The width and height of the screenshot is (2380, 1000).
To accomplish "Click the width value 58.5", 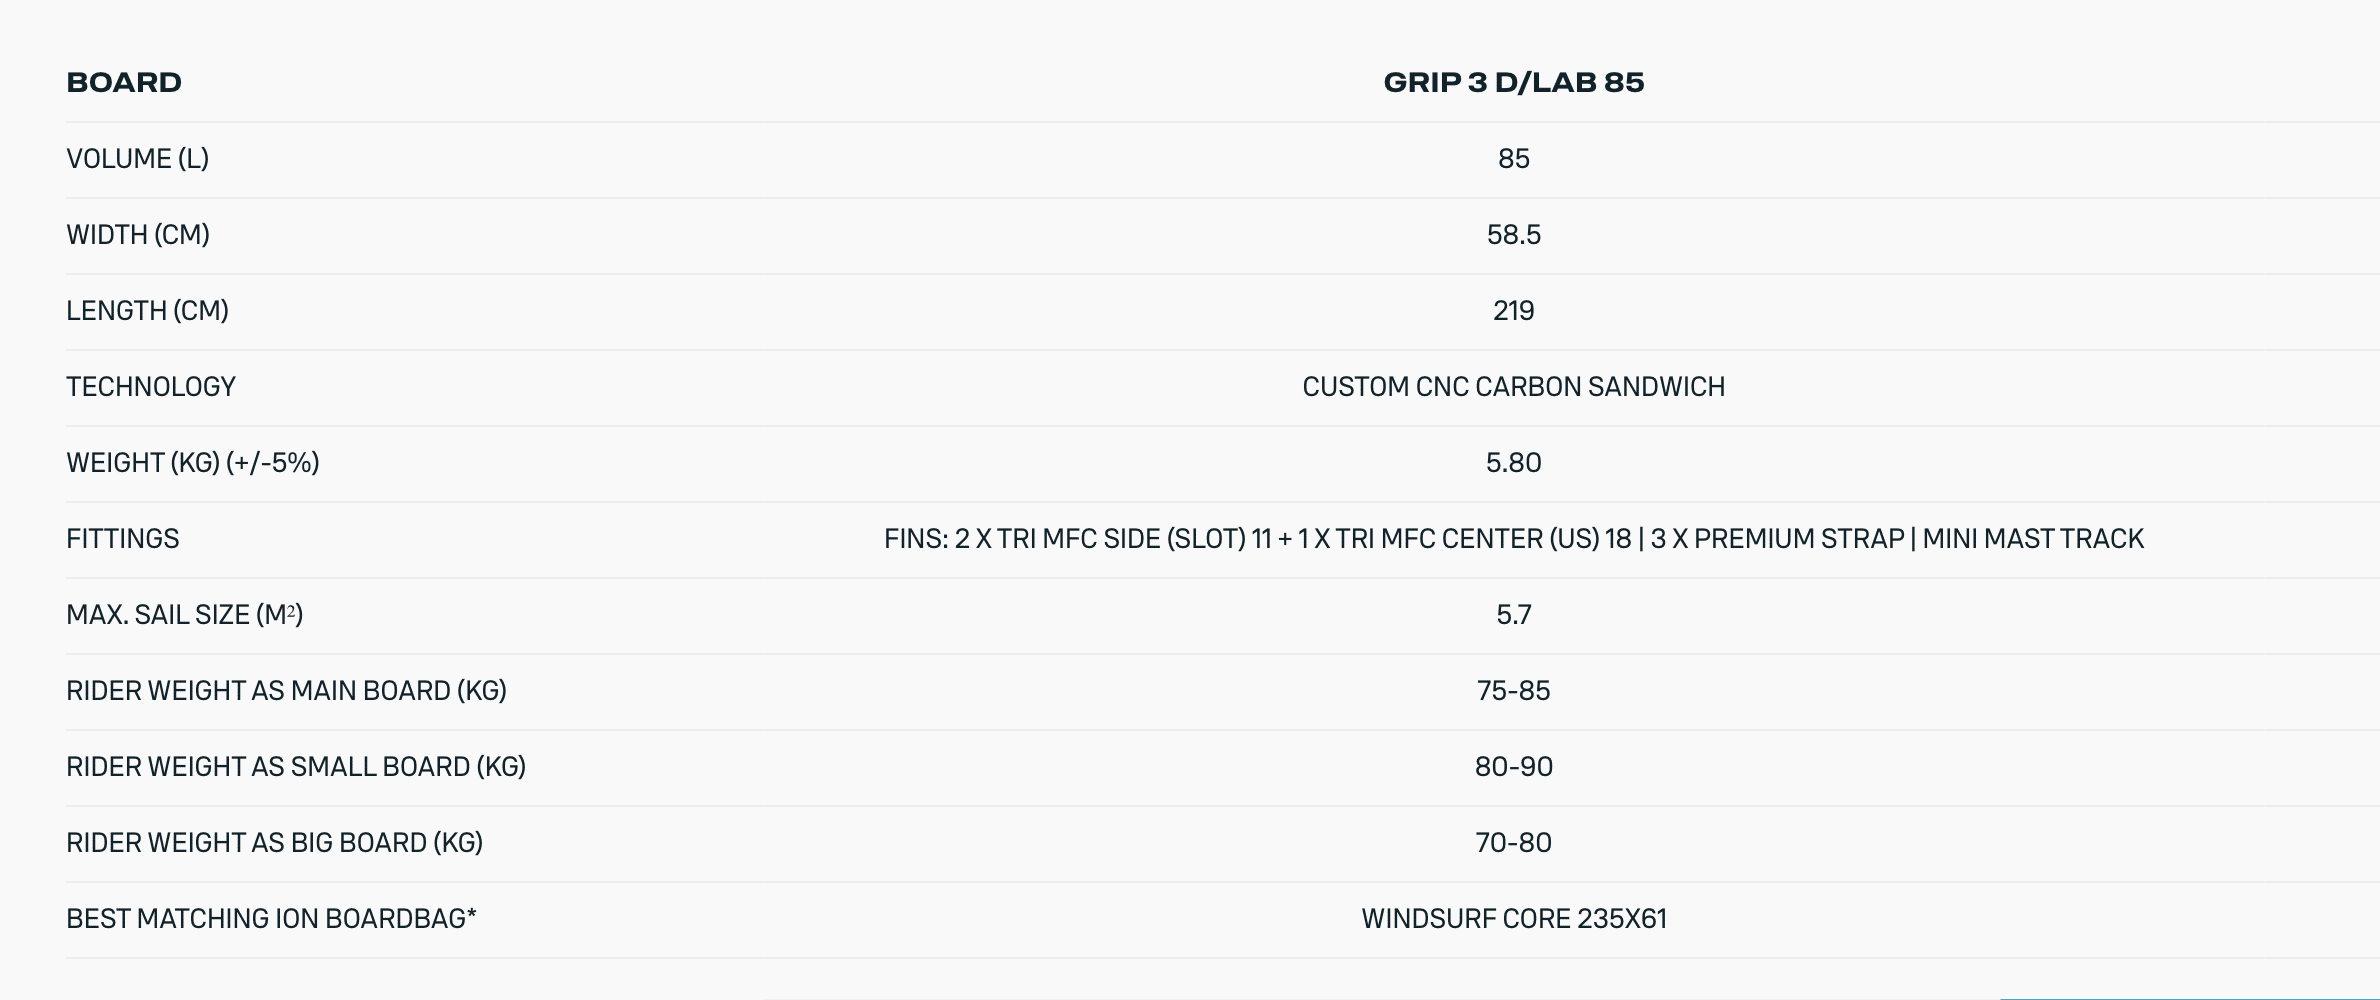I will (1513, 235).
